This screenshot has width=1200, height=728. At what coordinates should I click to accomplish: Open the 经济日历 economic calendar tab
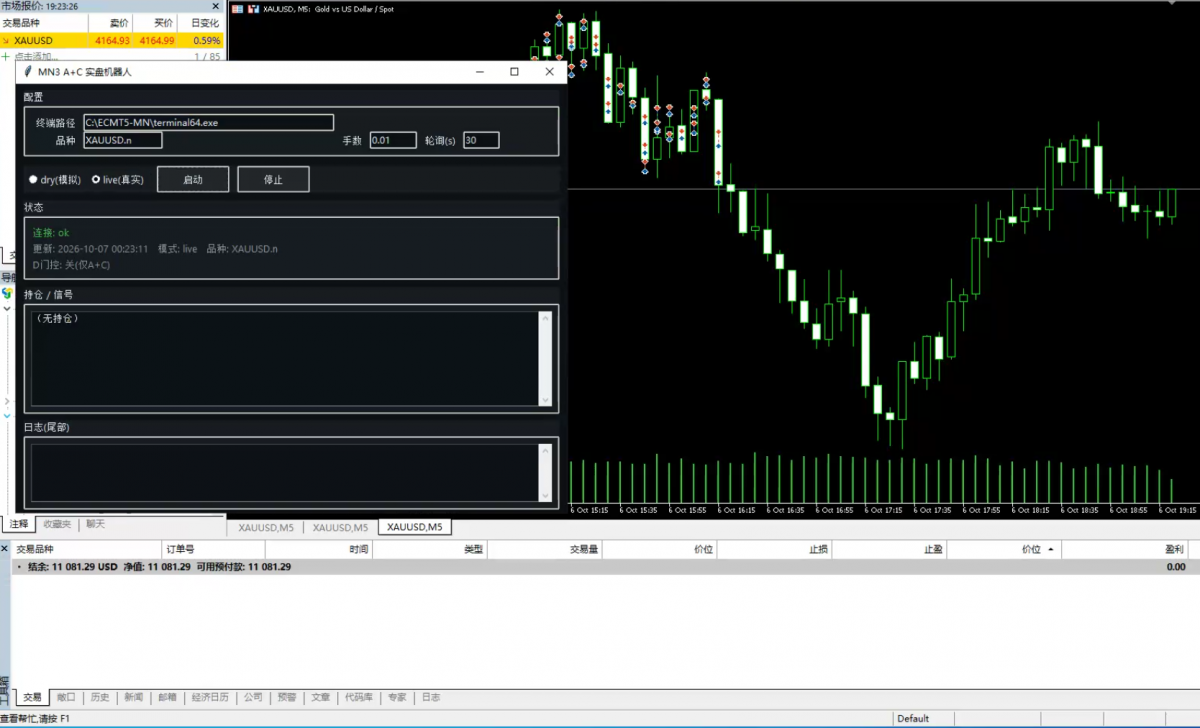210,697
